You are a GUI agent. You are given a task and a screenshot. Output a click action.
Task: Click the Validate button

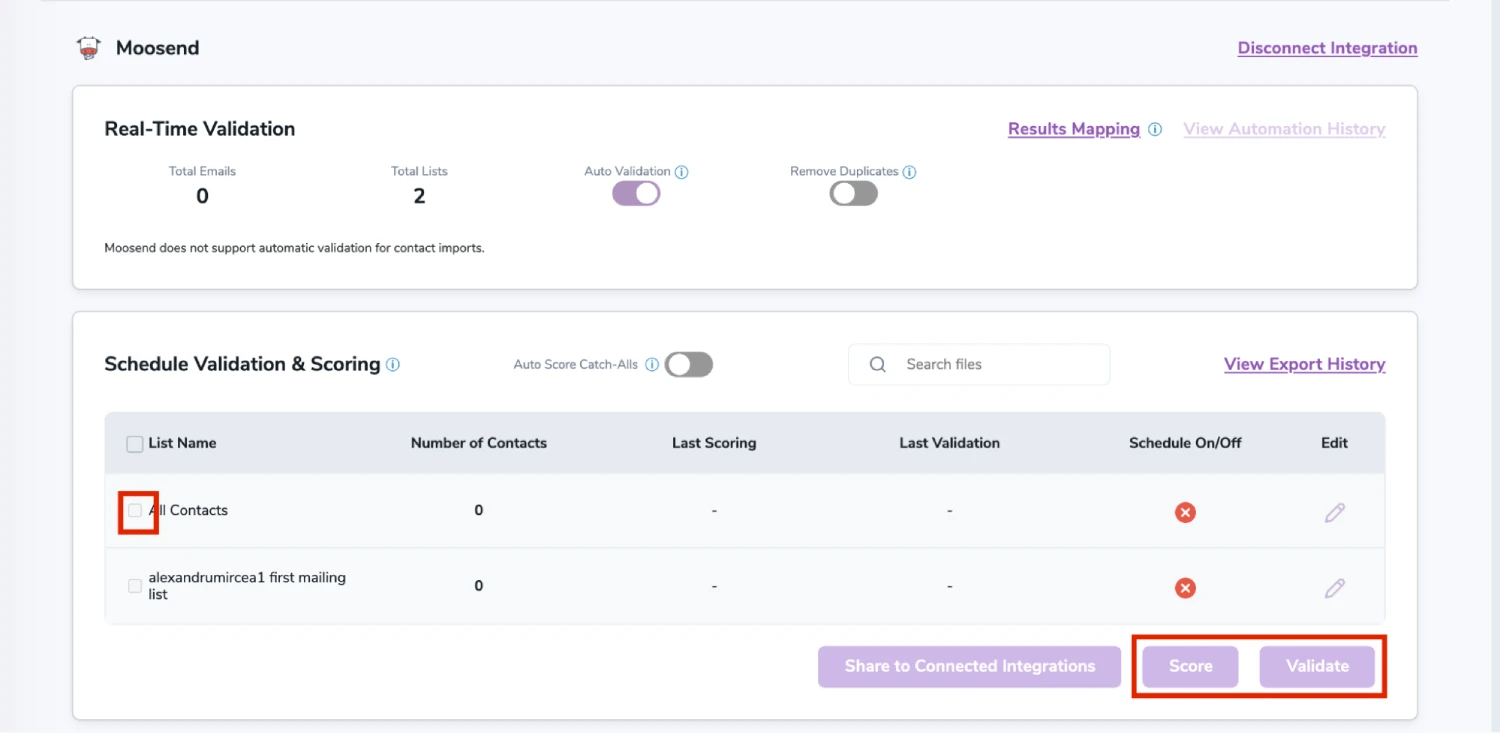pyautogui.click(x=1317, y=666)
